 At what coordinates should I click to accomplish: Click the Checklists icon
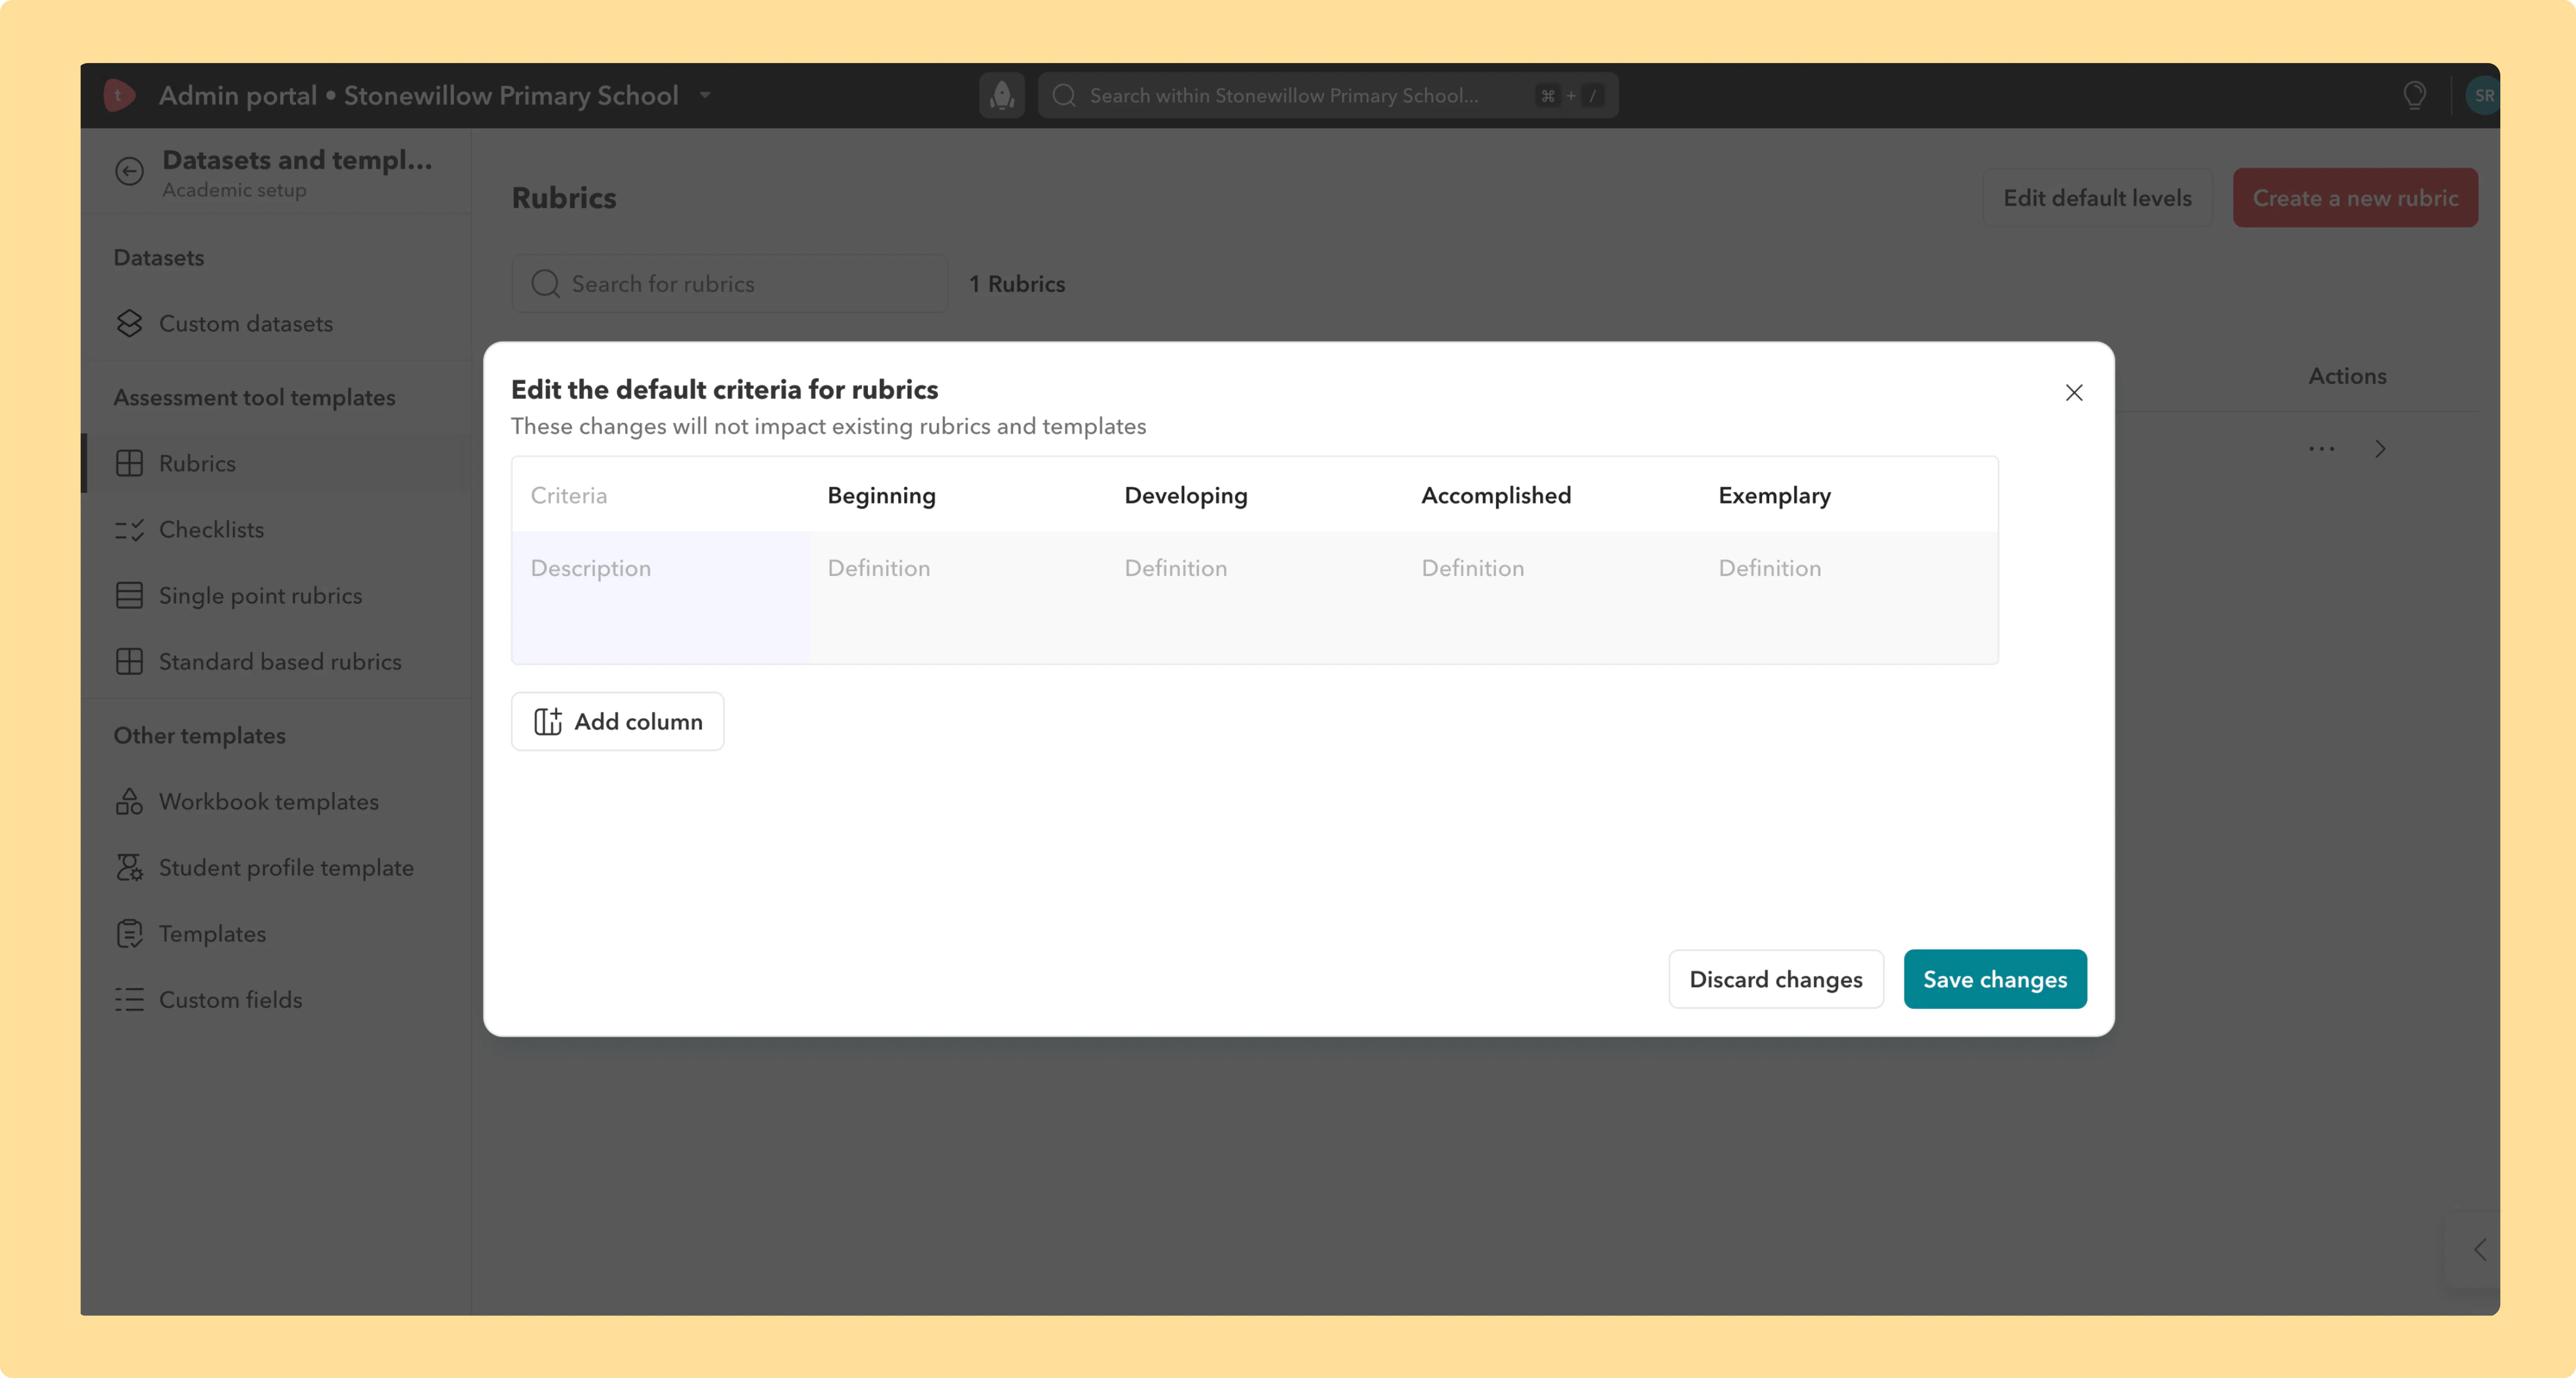click(129, 530)
